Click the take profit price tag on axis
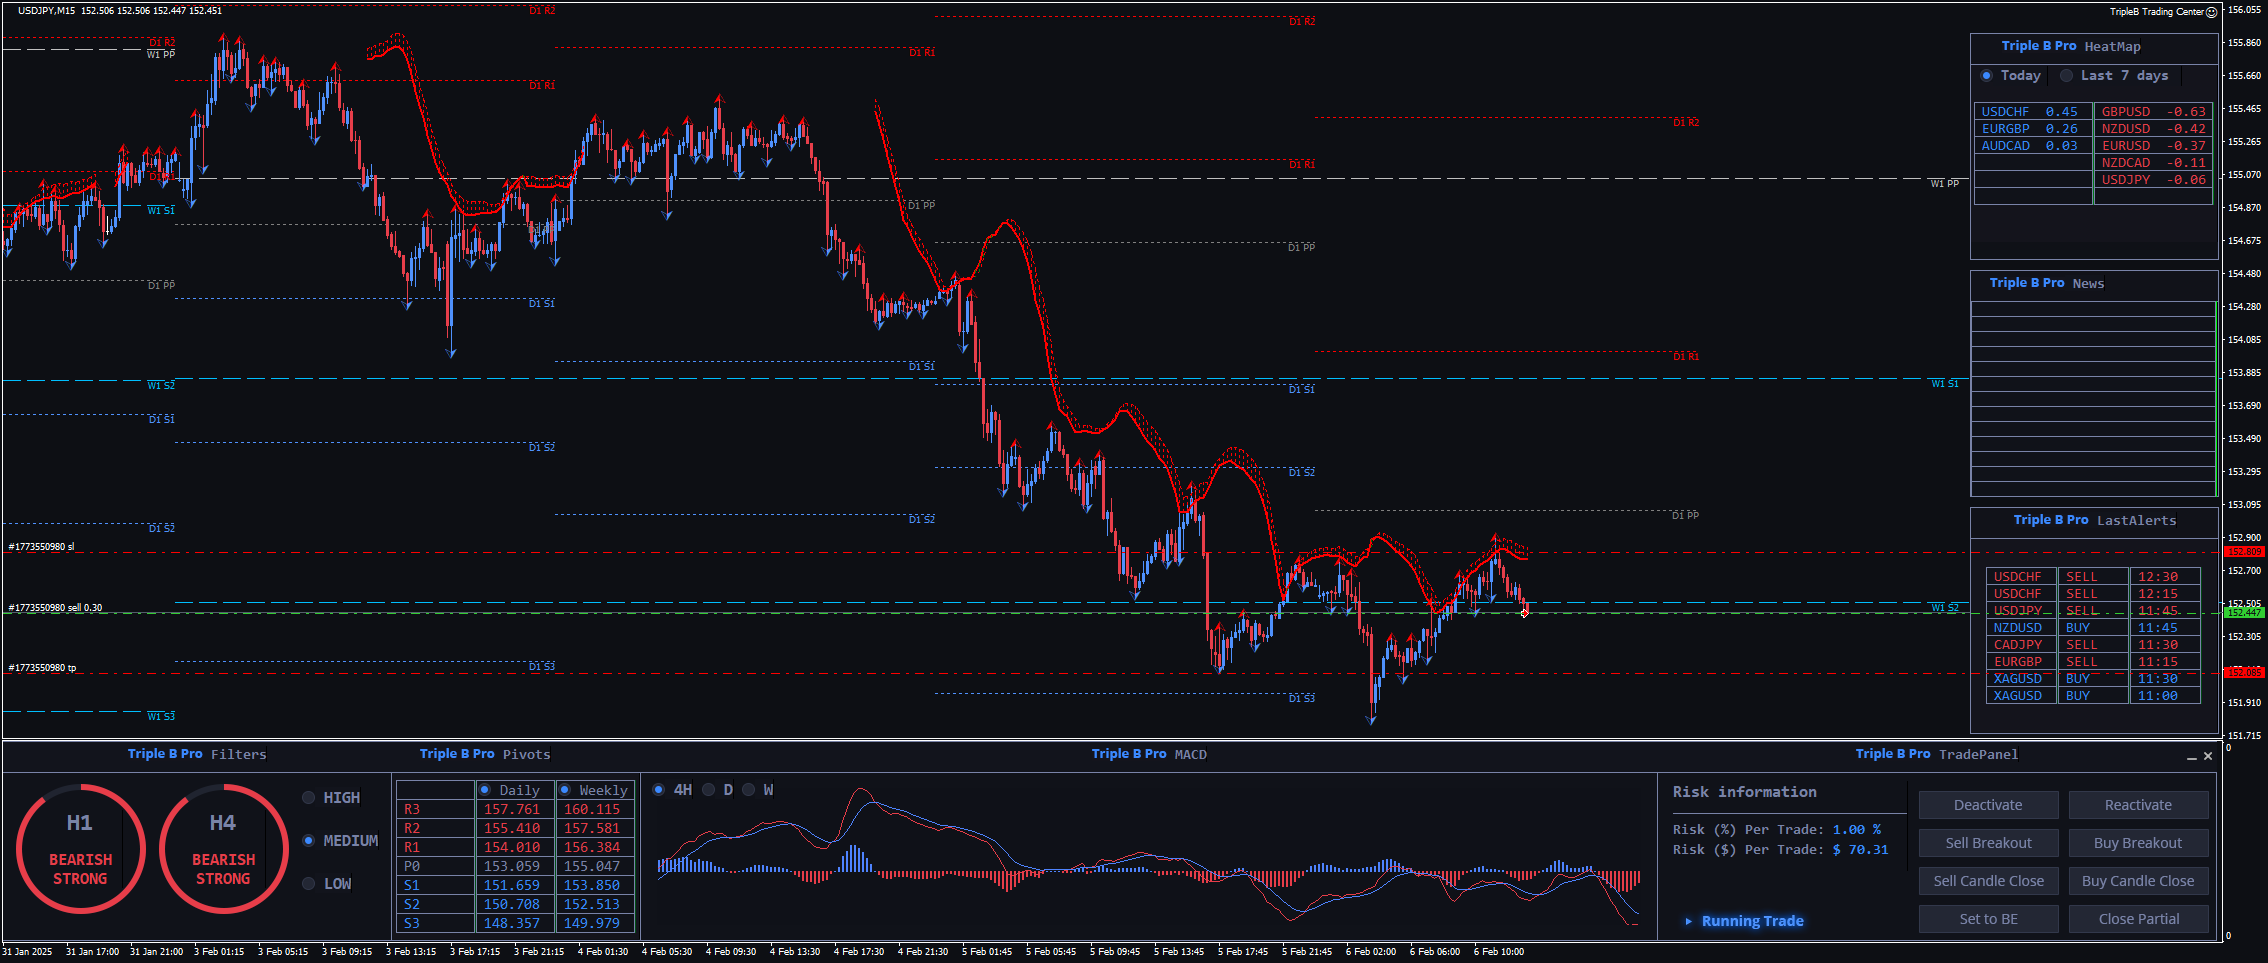The image size is (2268, 963). (x=2243, y=673)
